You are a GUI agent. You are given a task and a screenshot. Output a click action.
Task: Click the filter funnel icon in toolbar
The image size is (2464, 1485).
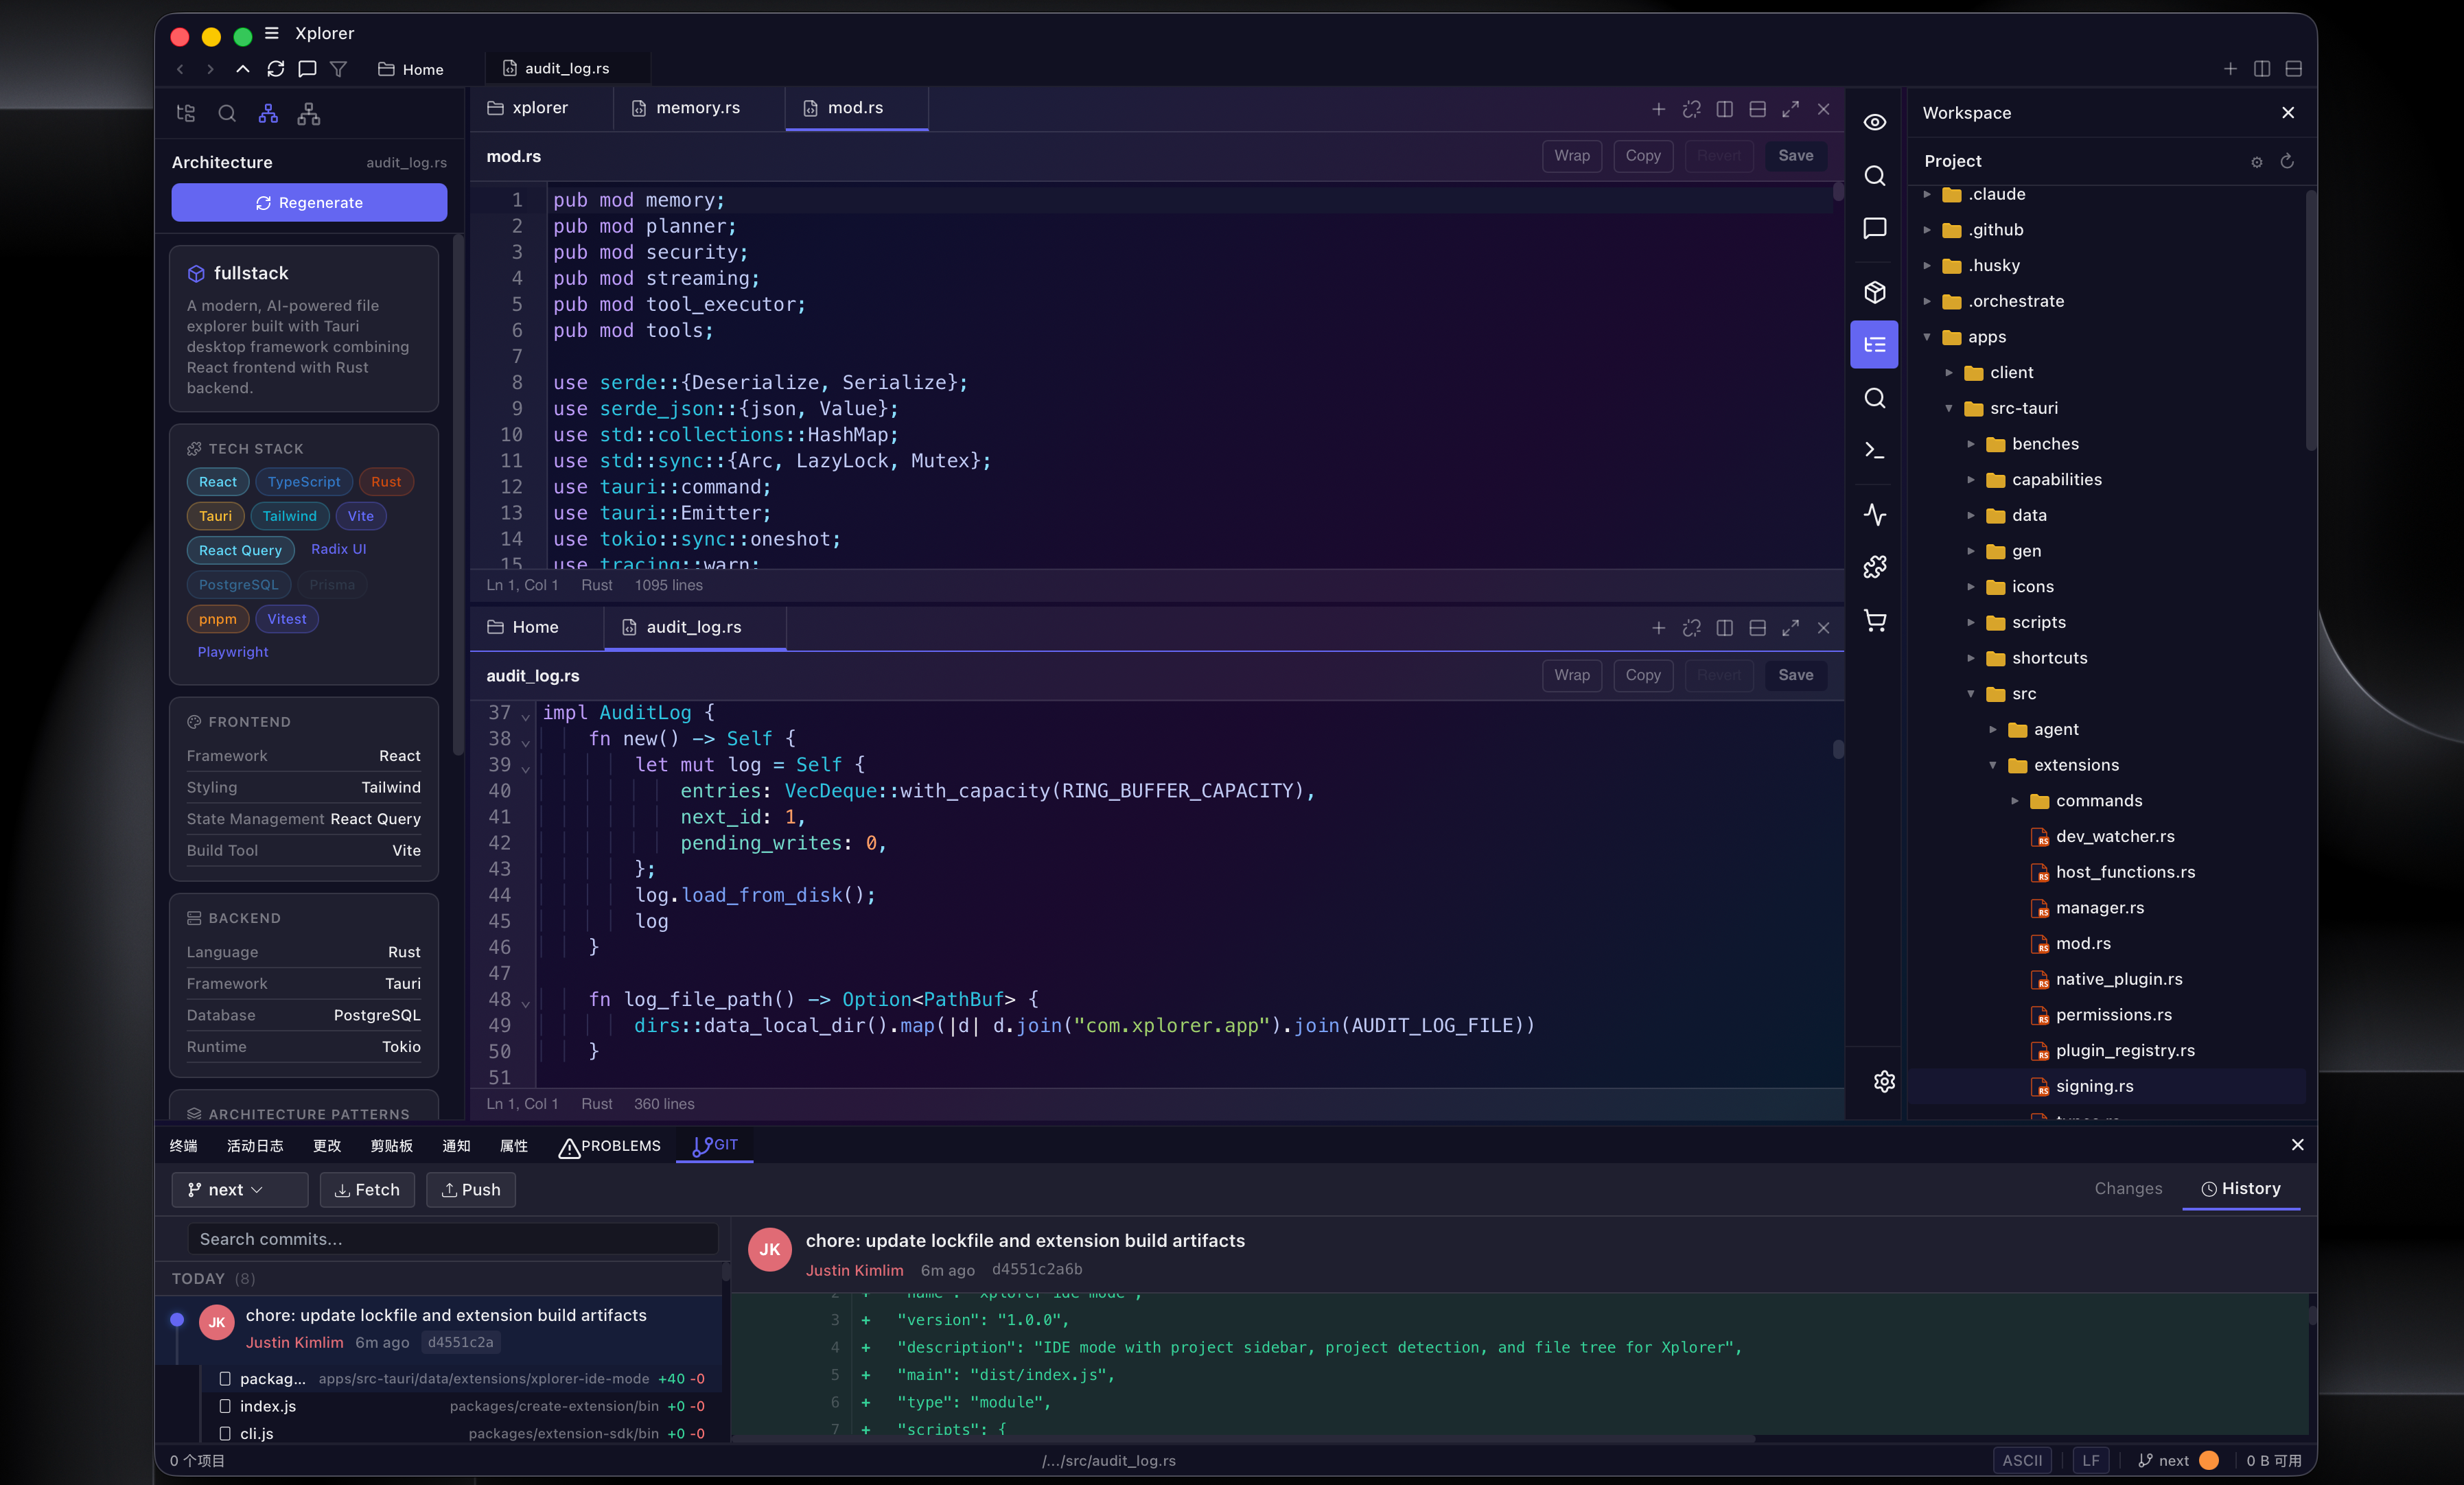tap(338, 69)
